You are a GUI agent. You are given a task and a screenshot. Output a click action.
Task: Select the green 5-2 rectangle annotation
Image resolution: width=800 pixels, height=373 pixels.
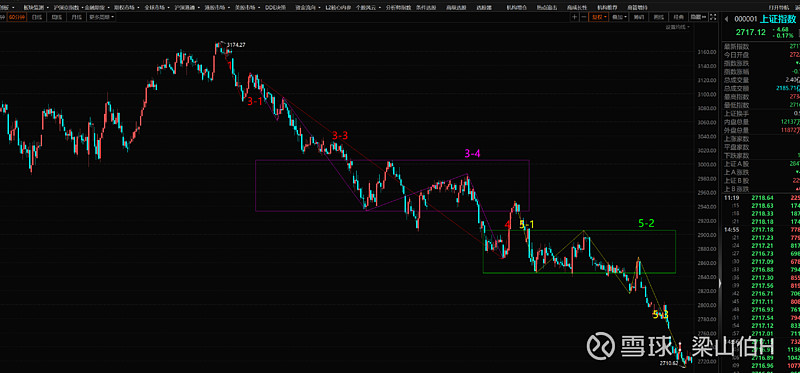579,252
